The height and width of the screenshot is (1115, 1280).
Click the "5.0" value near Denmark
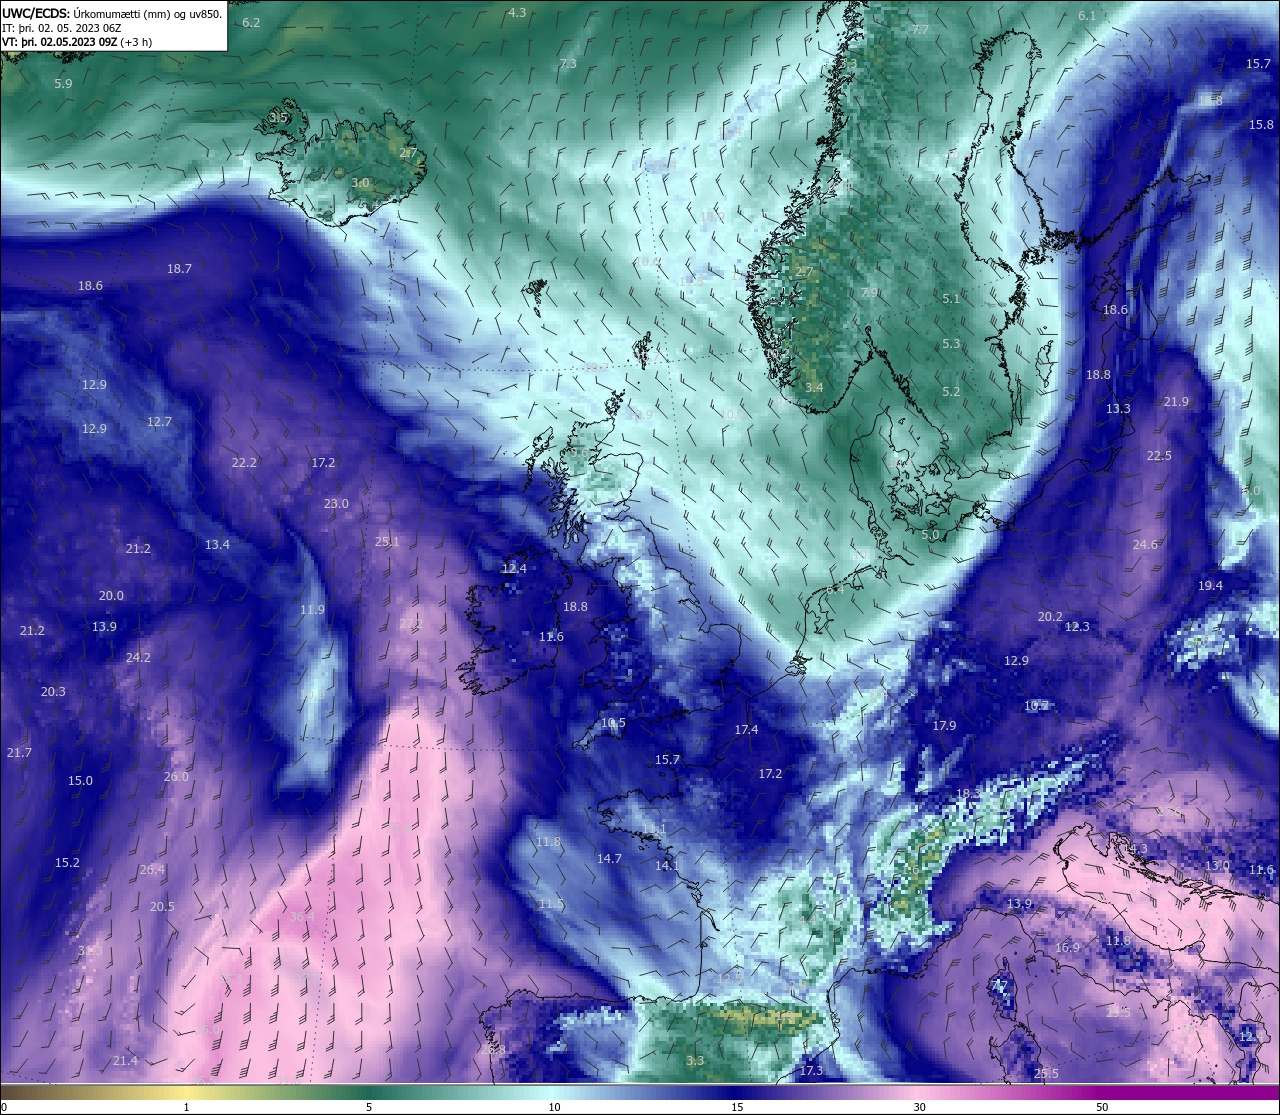click(930, 535)
